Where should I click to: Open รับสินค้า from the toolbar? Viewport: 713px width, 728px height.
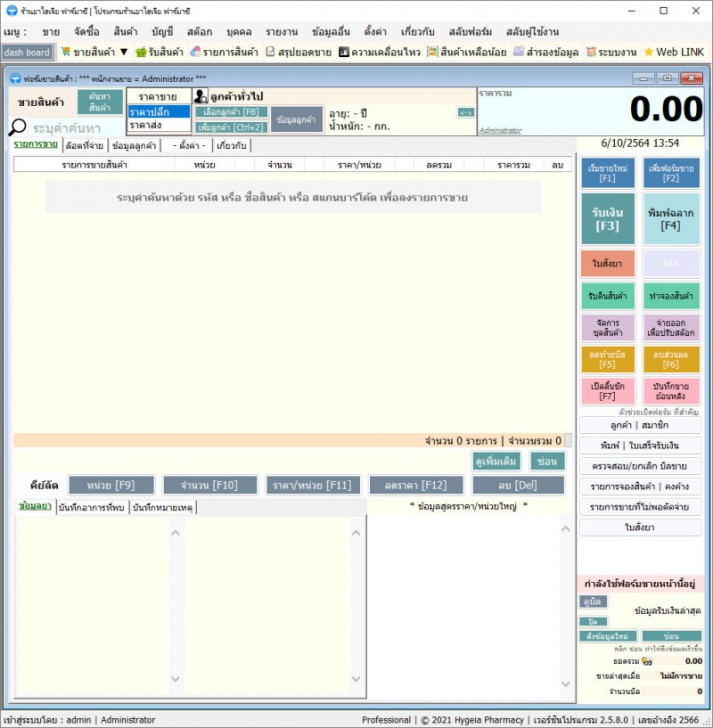pyautogui.click(x=159, y=52)
